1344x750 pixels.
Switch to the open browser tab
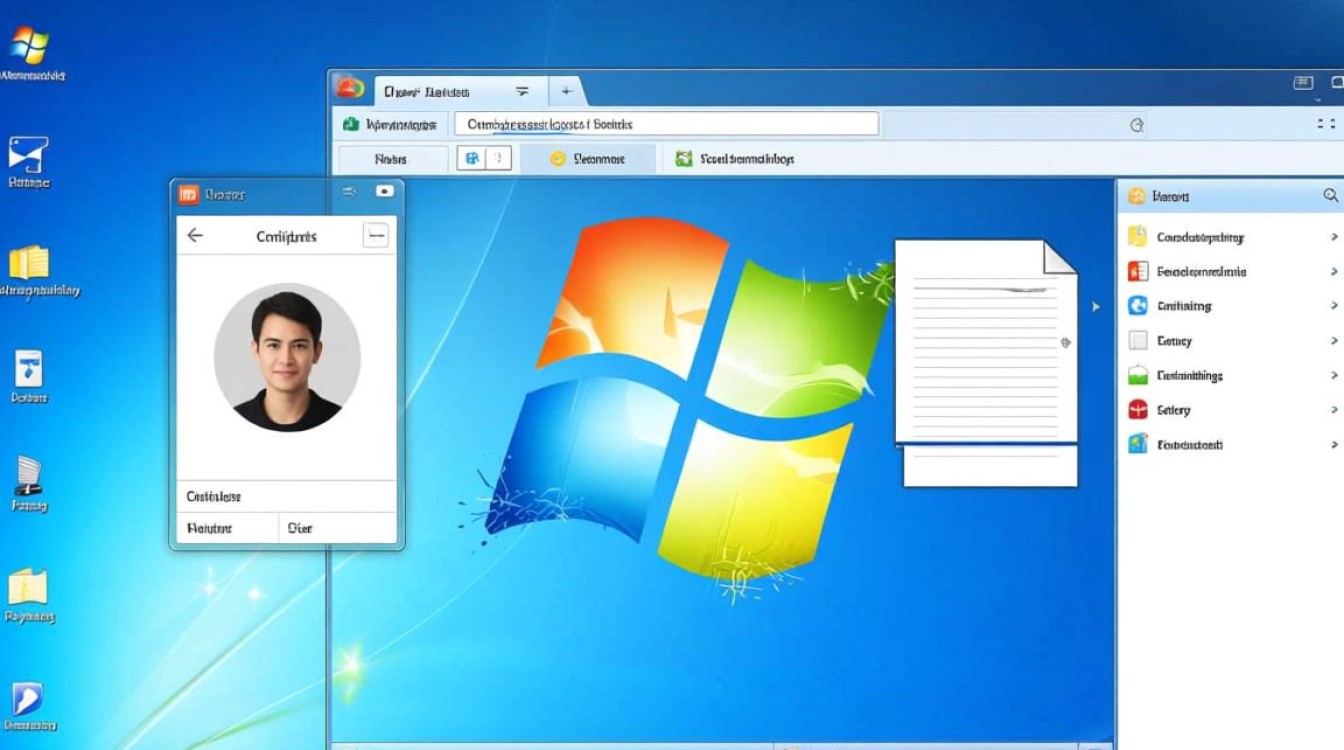click(x=430, y=90)
